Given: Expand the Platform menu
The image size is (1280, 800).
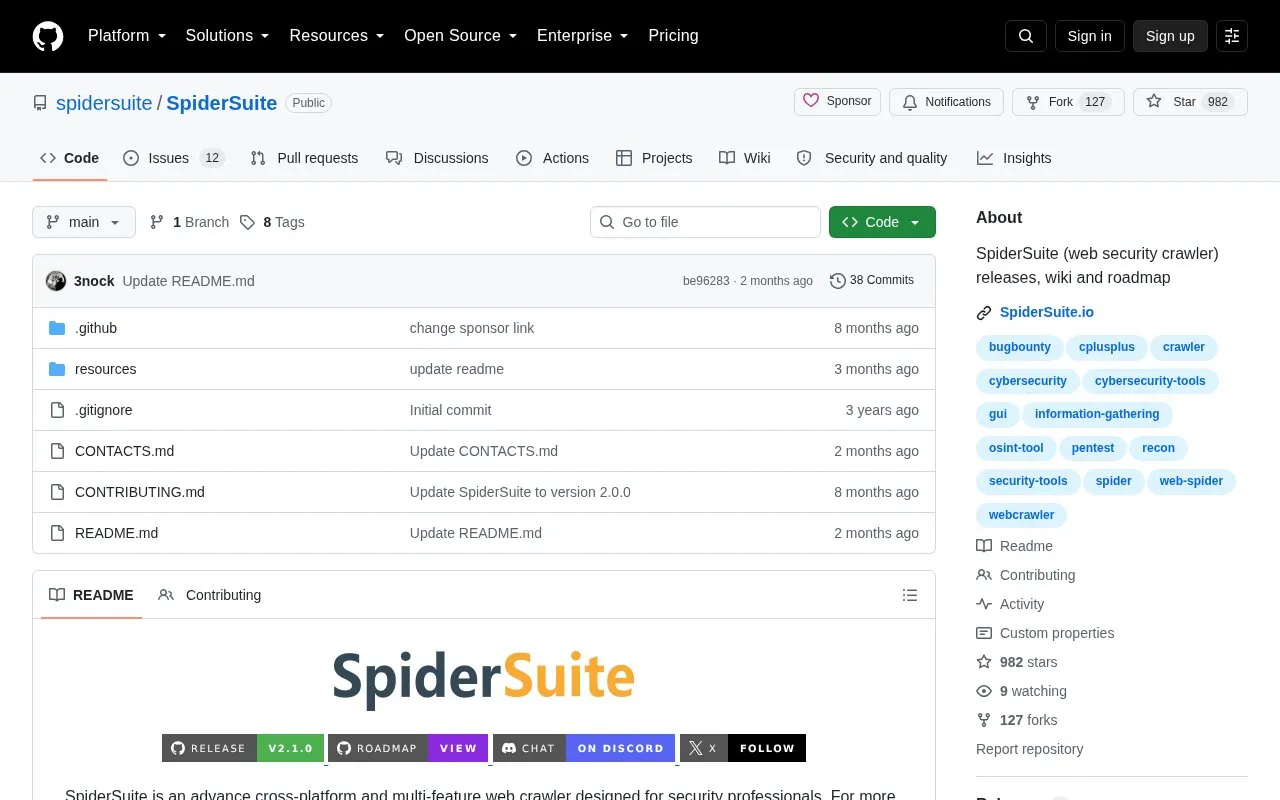Looking at the screenshot, I should click(127, 36).
